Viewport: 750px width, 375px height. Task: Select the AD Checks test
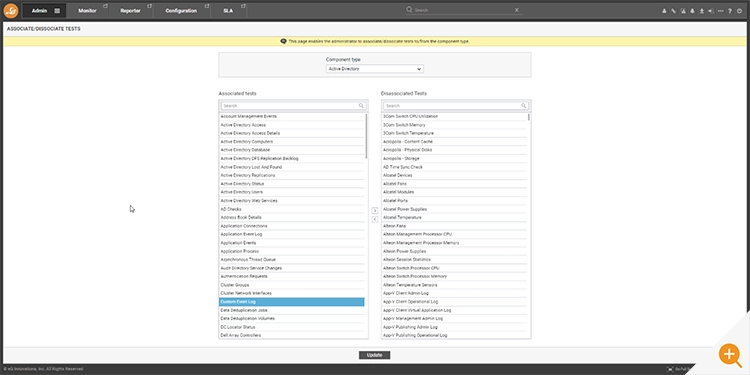tap(292, 209)
